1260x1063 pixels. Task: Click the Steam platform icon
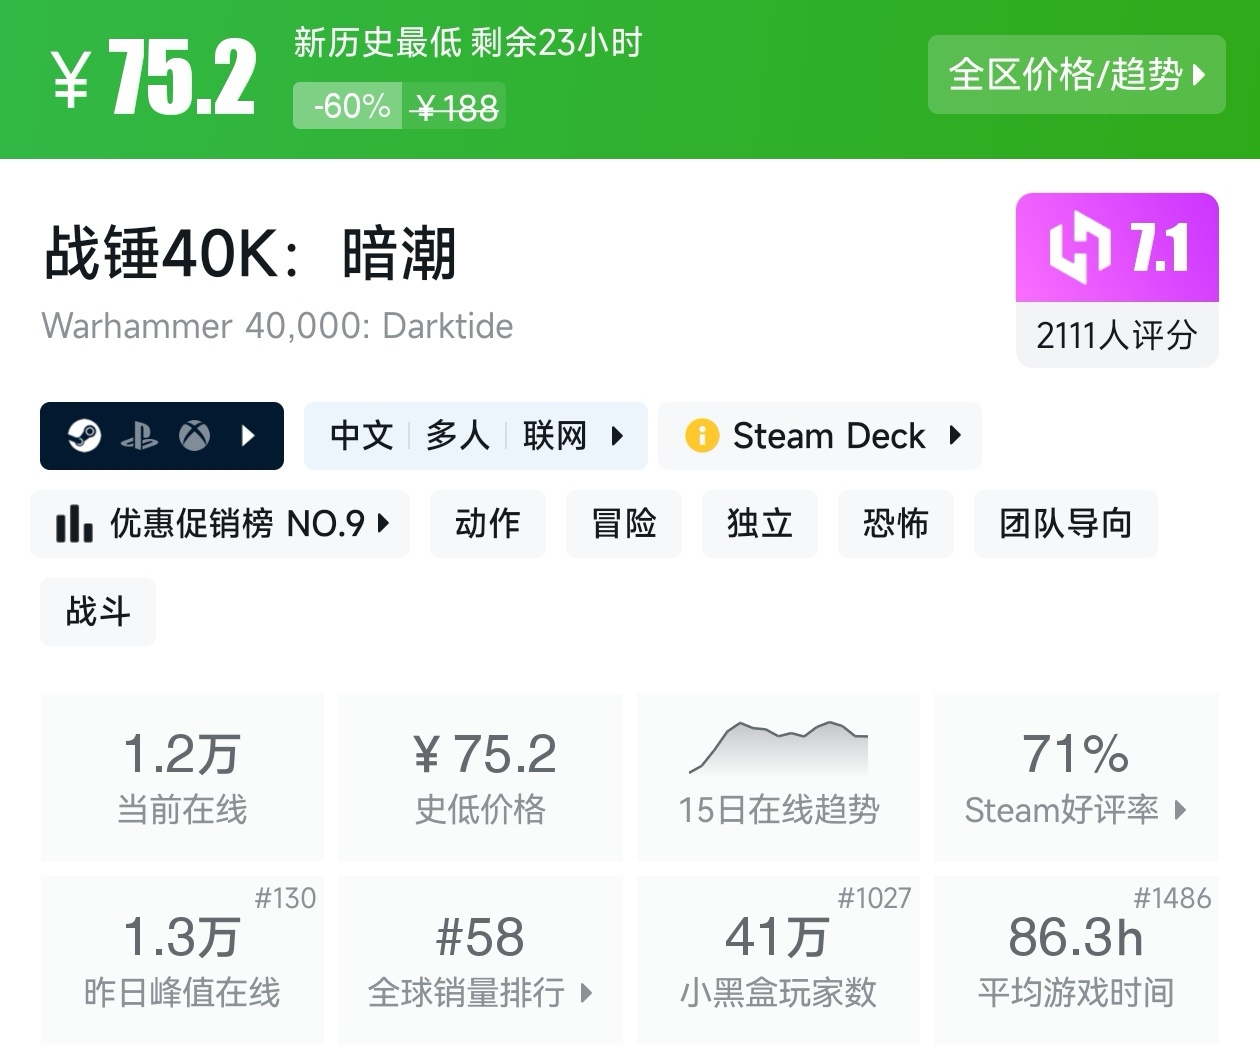(84, 436)
